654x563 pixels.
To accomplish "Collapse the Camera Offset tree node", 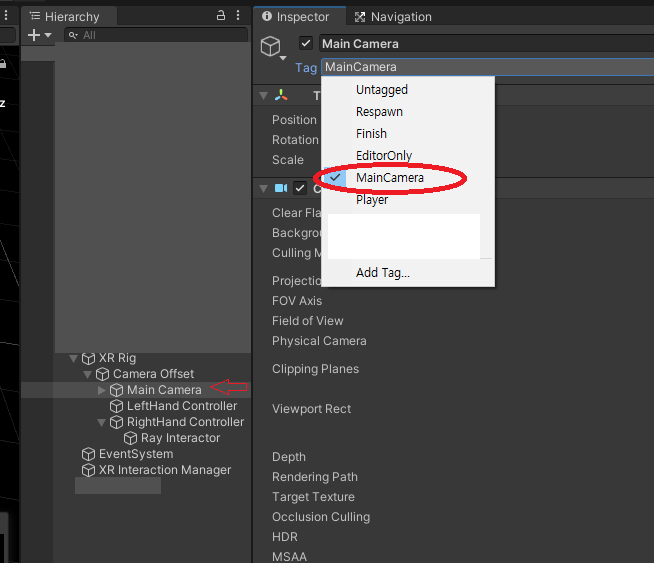I will [x=88, y=374].
